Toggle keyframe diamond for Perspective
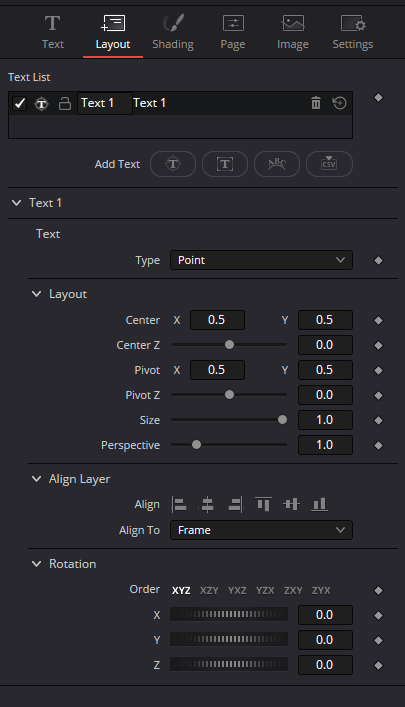Image resolution: width=405 pixels, height=707 pixels. pos(378,445)
